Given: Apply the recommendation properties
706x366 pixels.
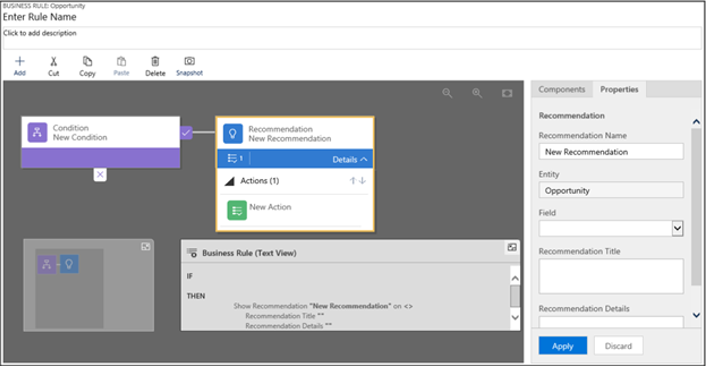Looking at the screenshot, I should tap(563, 346).
